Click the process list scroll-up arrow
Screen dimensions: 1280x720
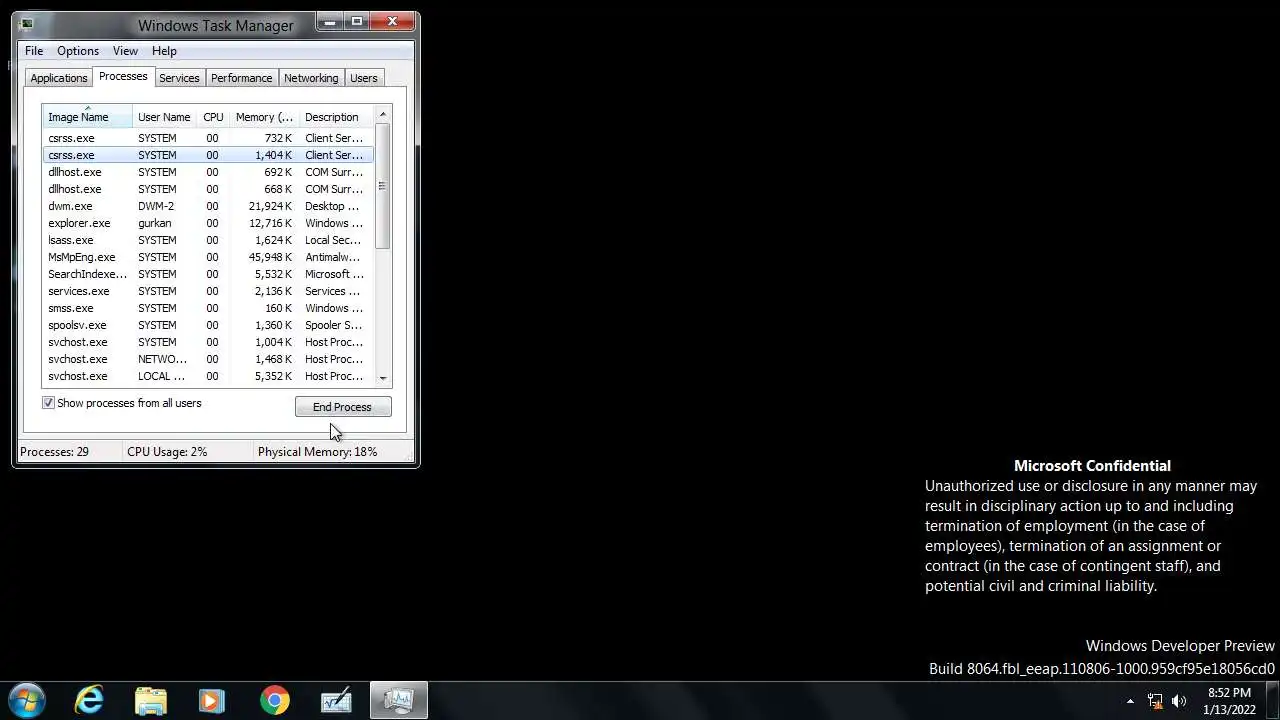[382, 115]
